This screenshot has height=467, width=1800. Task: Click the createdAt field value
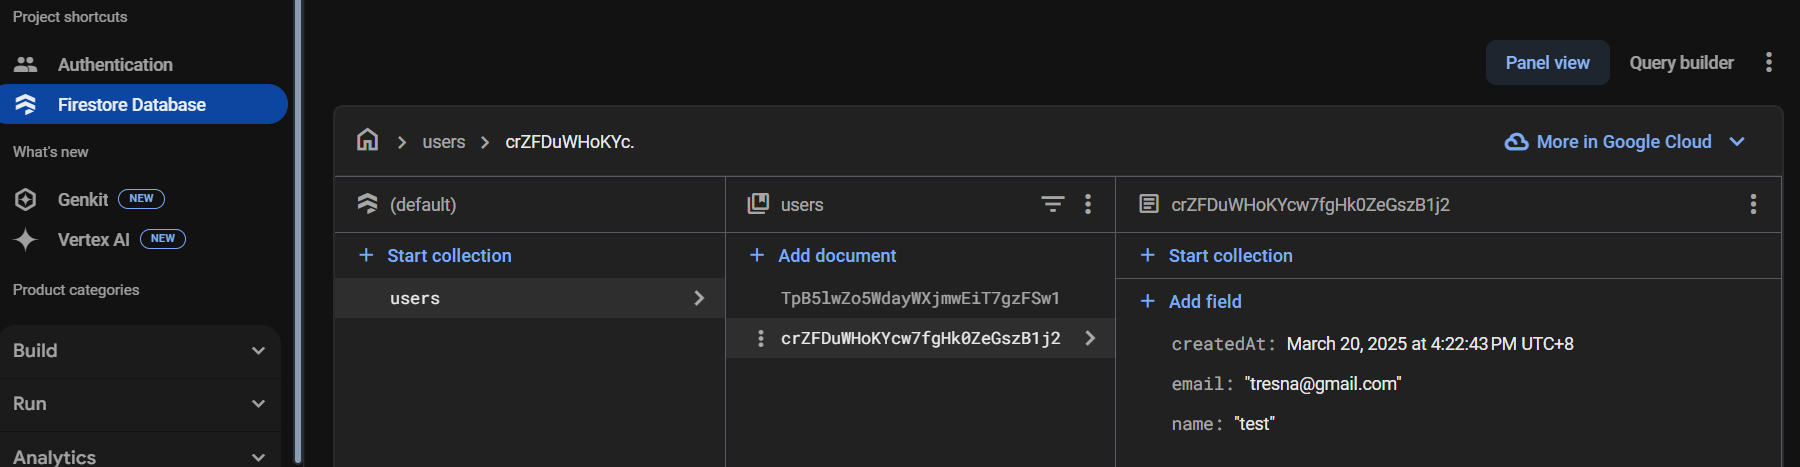pos(1430,344)
